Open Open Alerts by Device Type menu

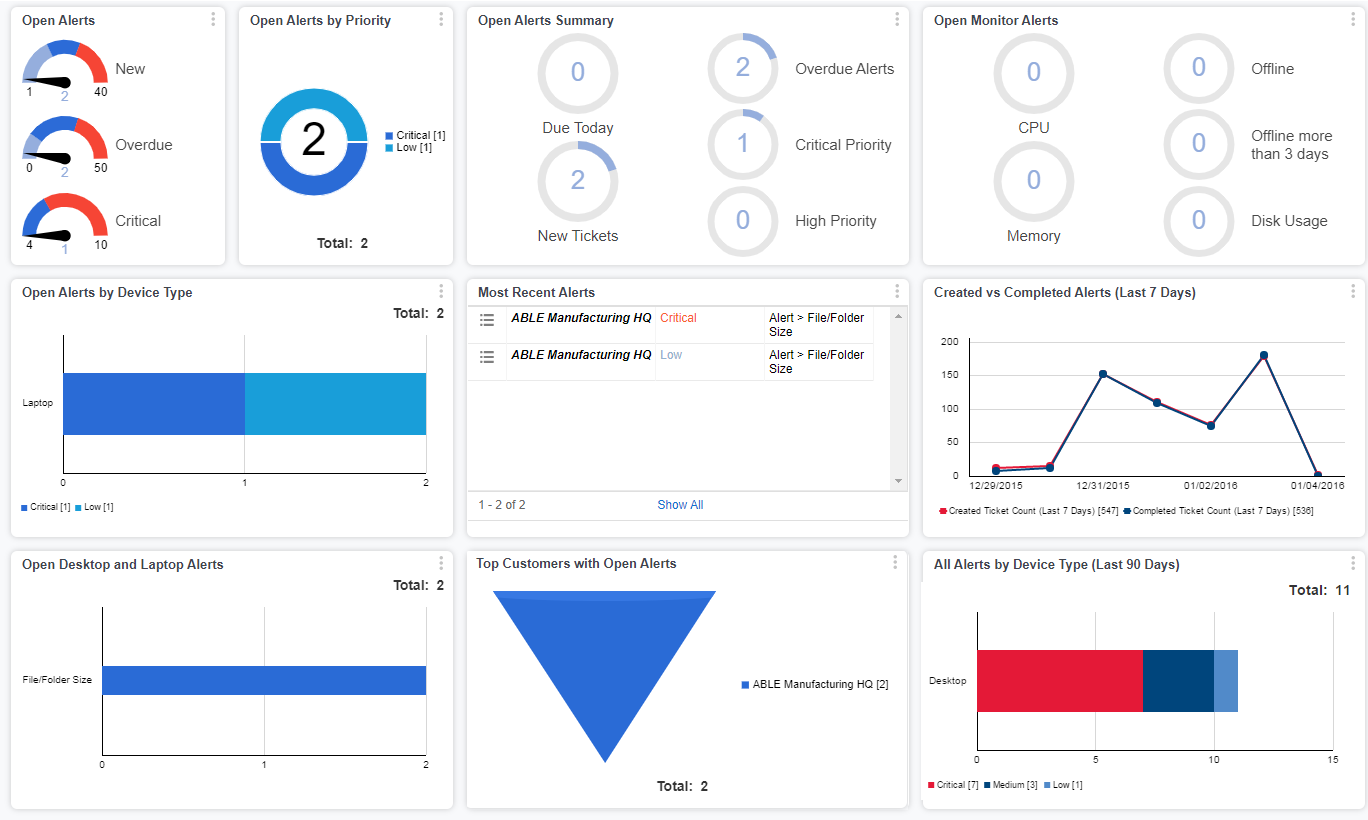(441, 292)
